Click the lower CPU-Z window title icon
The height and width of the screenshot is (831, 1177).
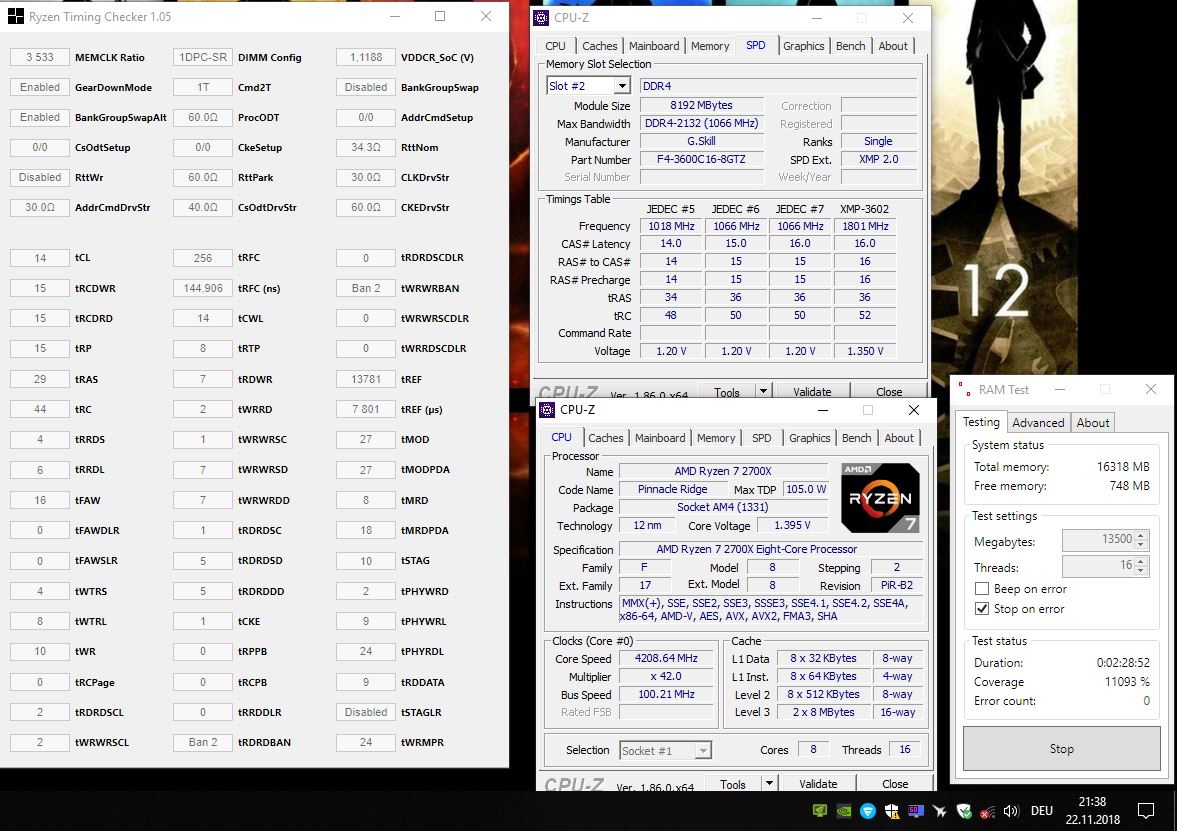pyautogui.click(x=547, y=410)
